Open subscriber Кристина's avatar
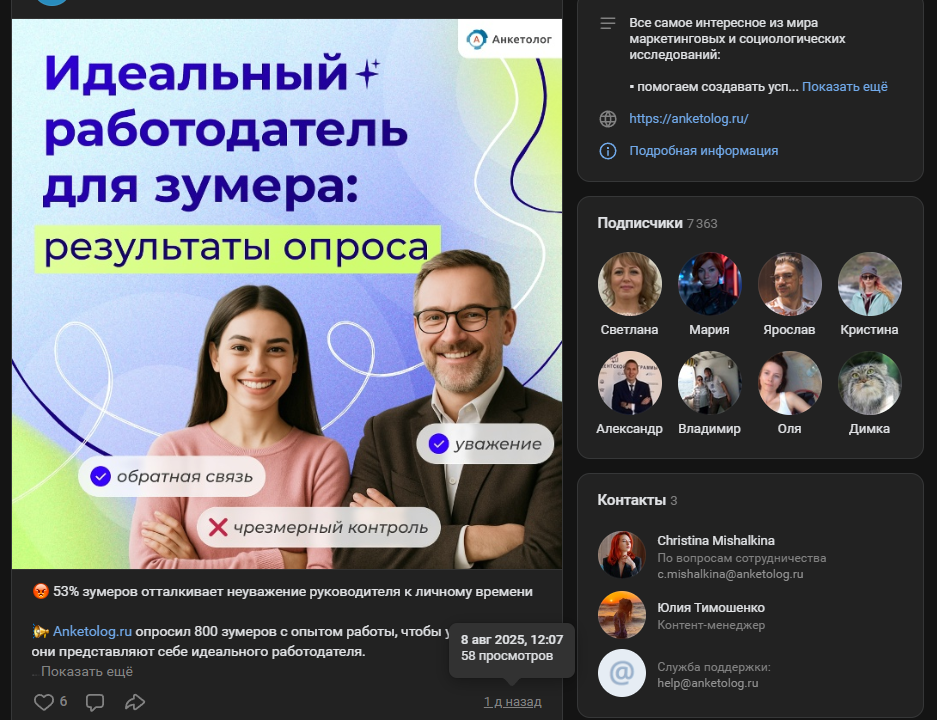The image size is (937, 720). (869, 284)
